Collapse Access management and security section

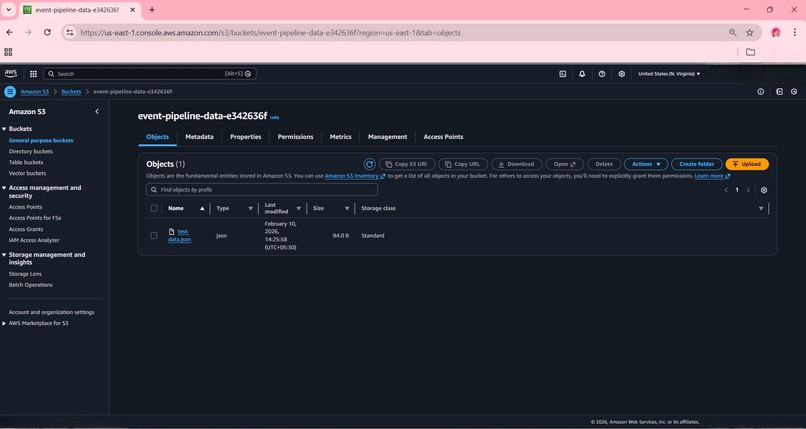pos(4,188)
